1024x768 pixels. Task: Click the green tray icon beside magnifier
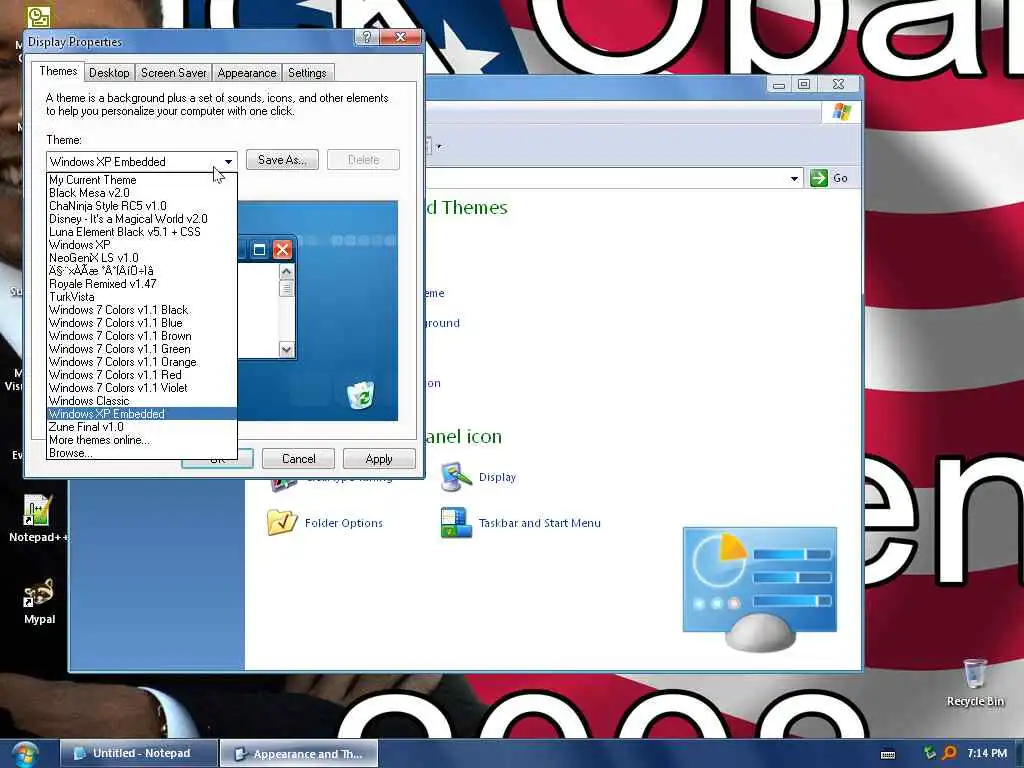(x=930, y=753)
